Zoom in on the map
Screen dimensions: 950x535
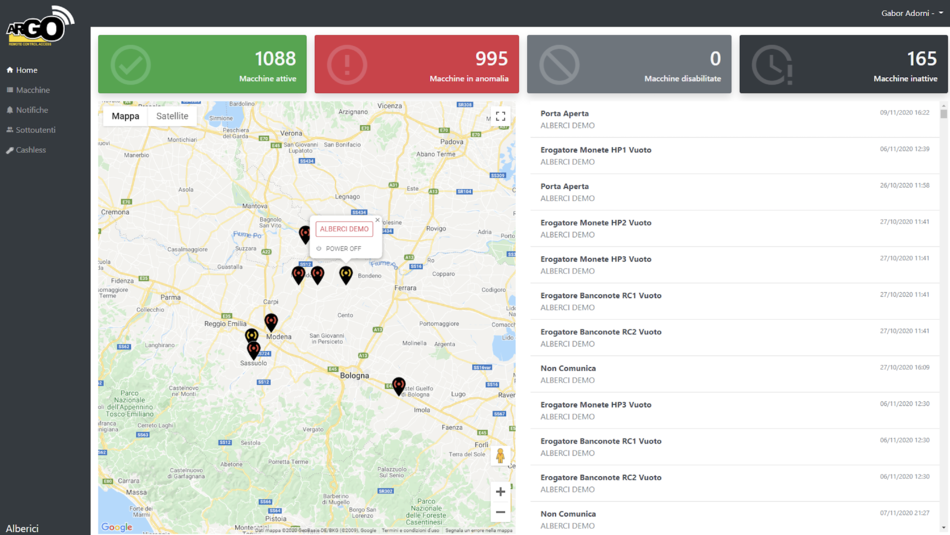pyautogui.click(x=500, y=492)
